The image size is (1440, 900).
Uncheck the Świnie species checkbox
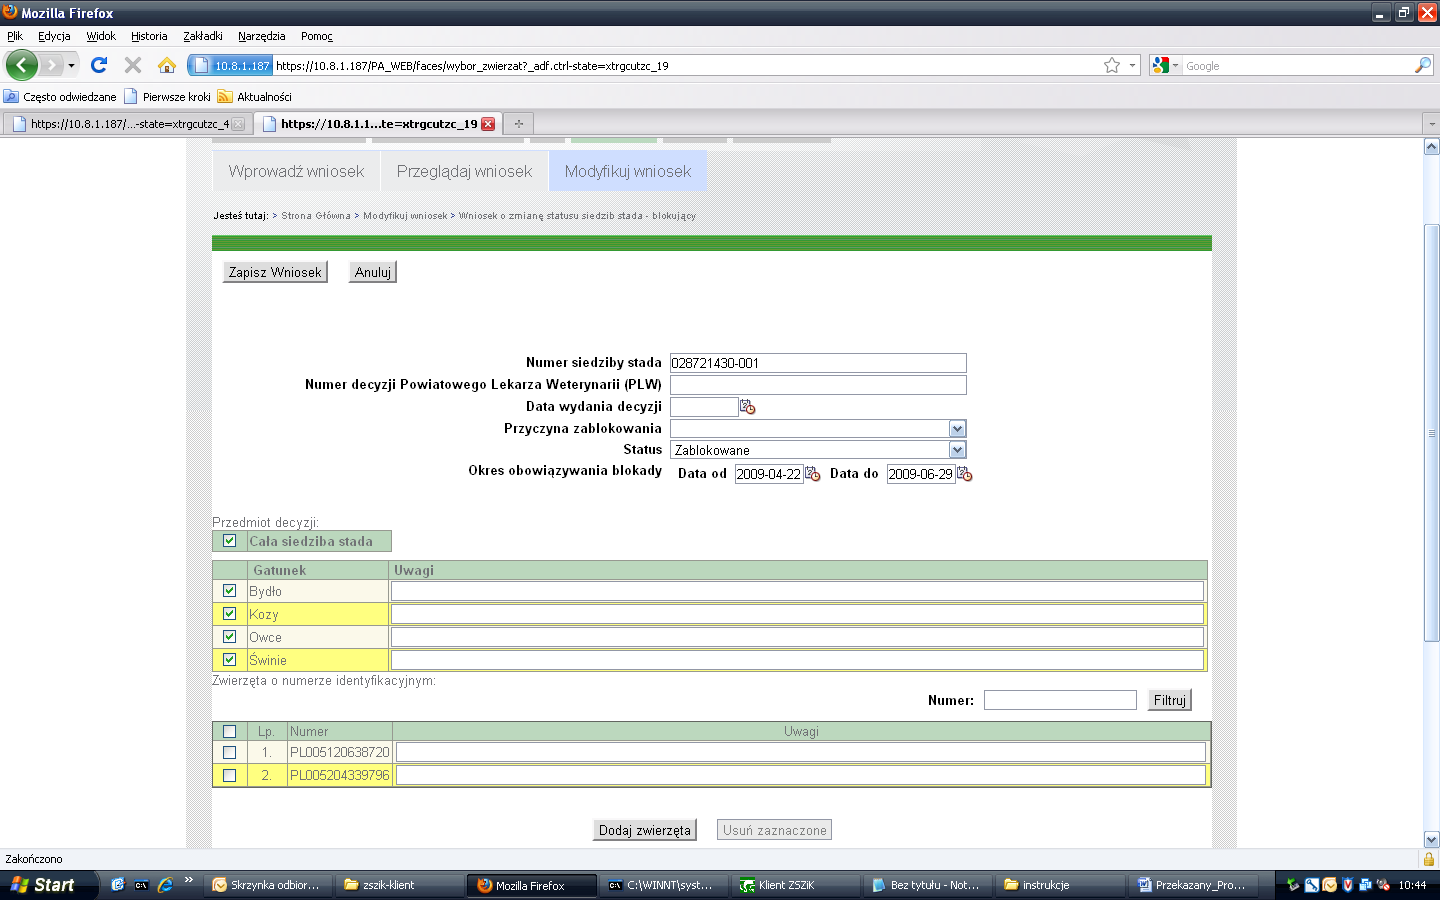[x=229, y=660]
